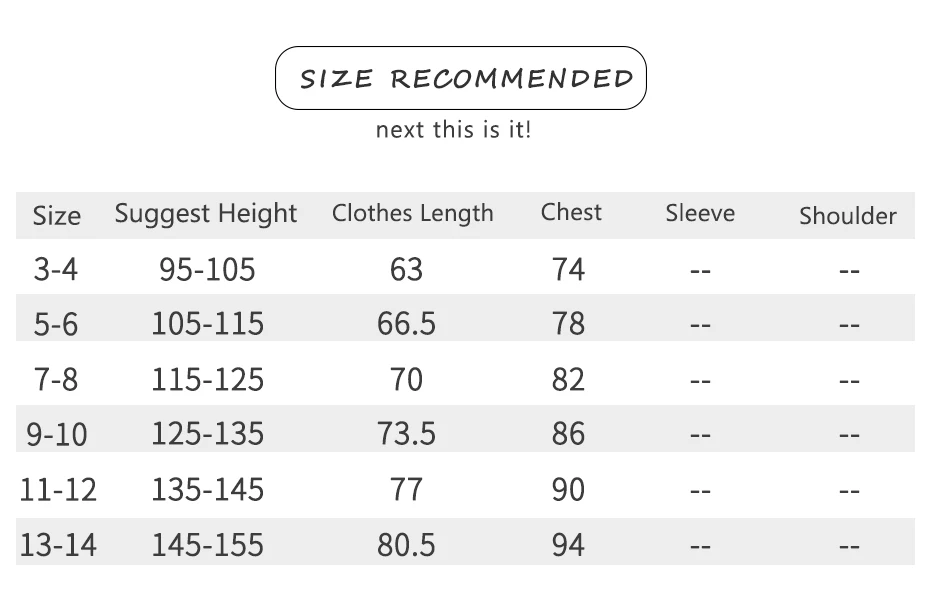Image resolution: width=930 pixels, height=601 pixels.
Task: Click the SIZE RECOMMENDED banner
Action: click(461, 78)
